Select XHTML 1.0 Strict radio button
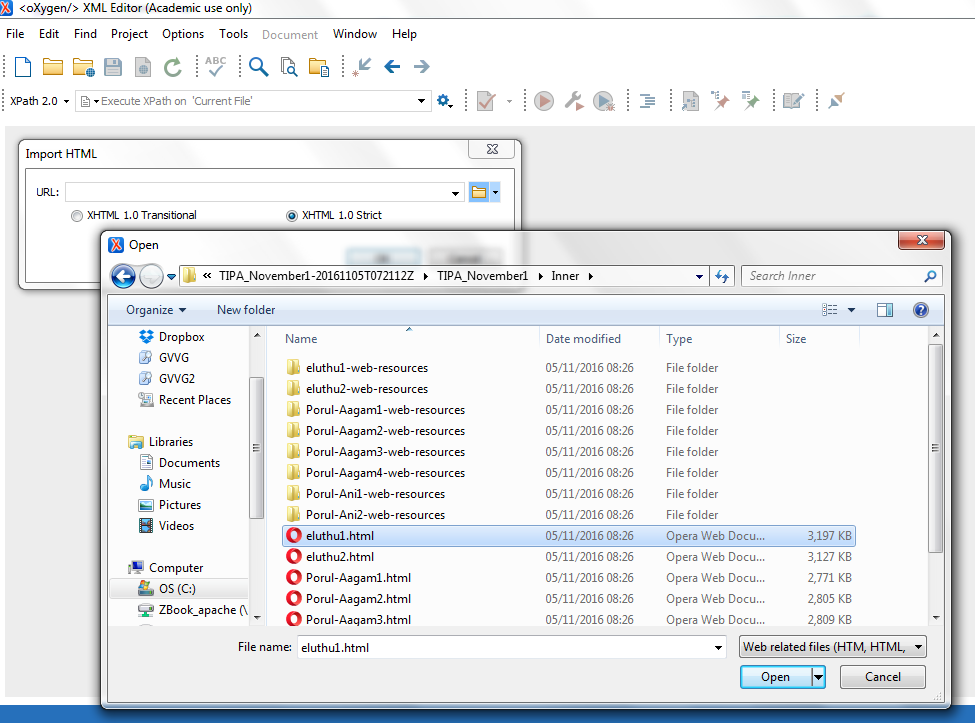 292,216
